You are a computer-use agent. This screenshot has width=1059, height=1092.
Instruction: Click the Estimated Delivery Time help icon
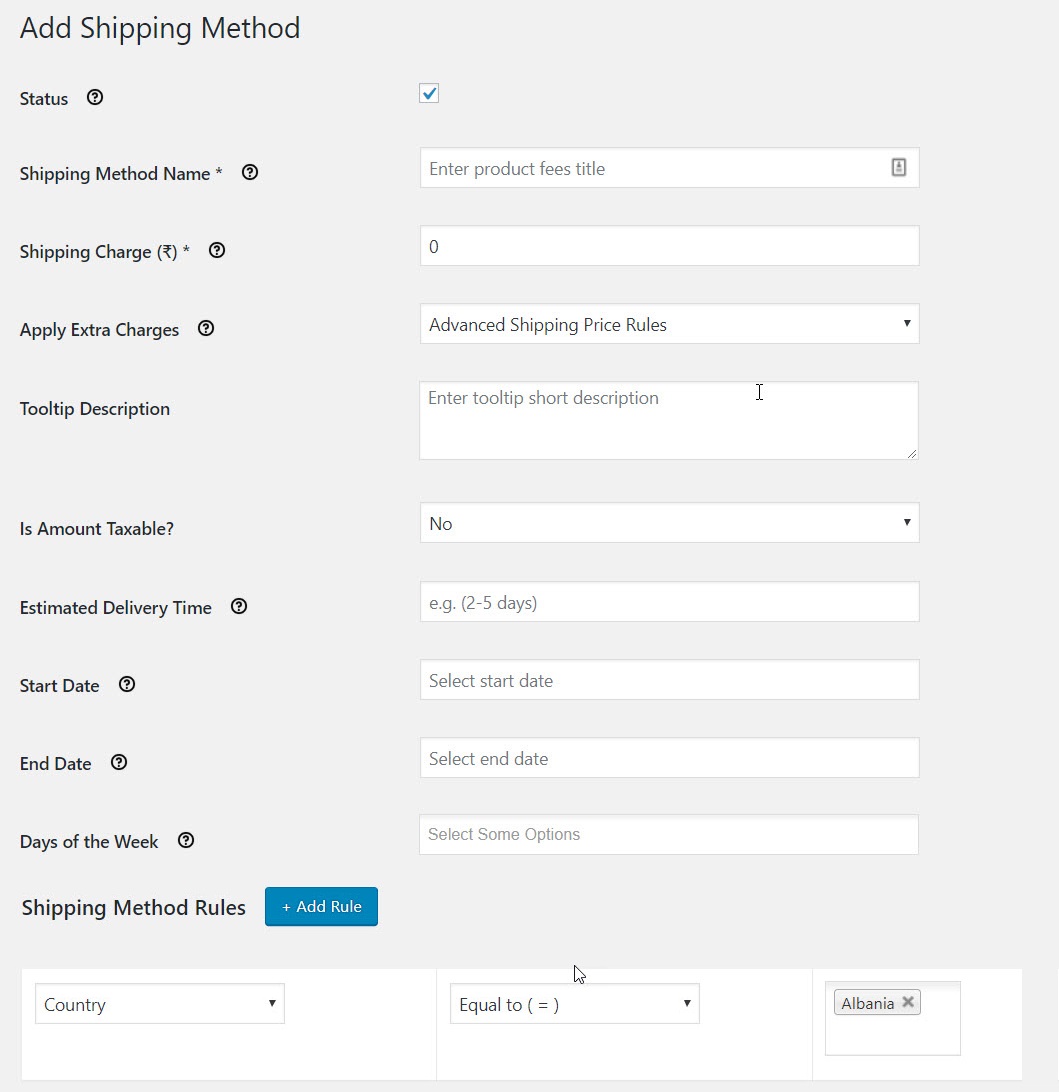click(238, 605)
